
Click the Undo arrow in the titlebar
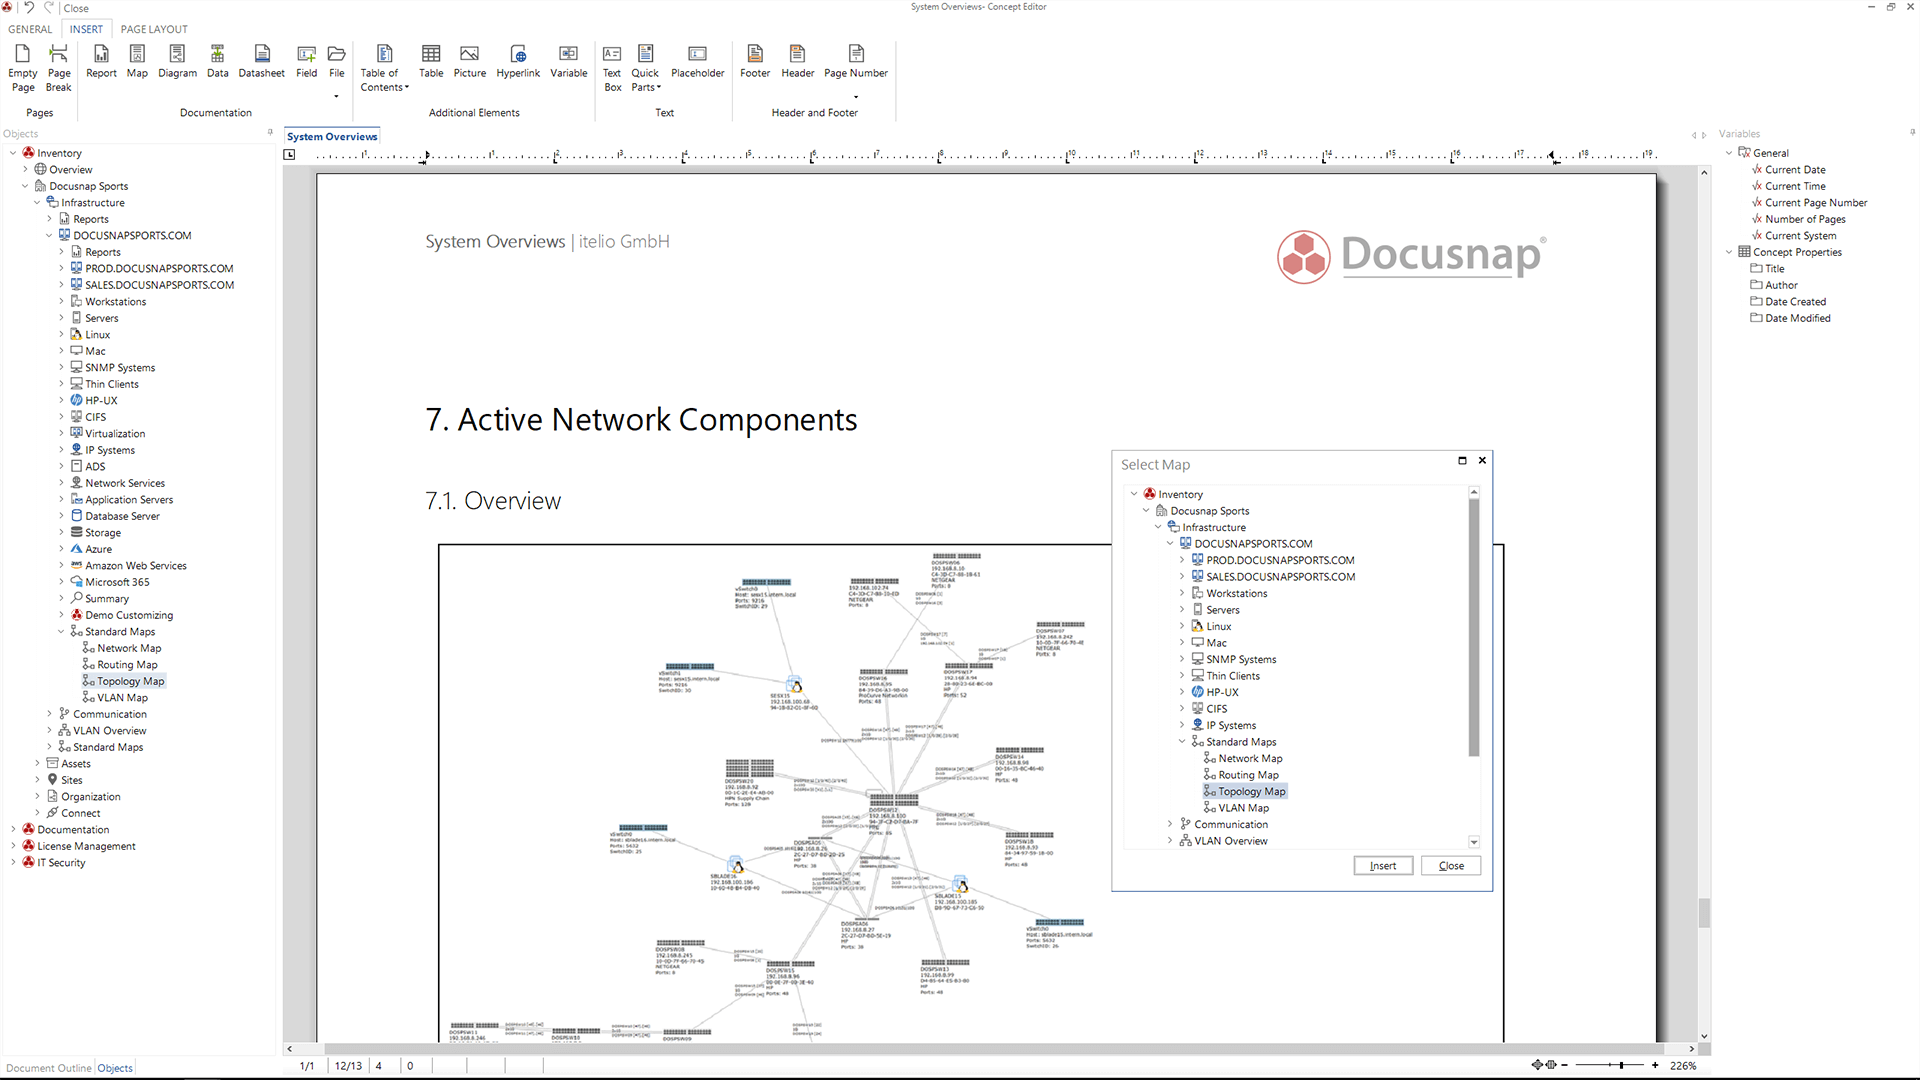pyautogui.click(x=27, y=7)
